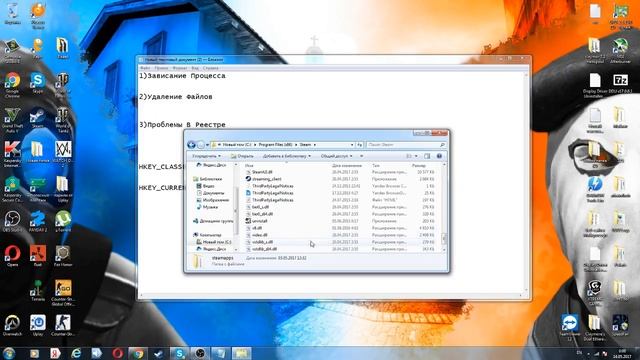This screenshot has height=360, width=640.
Task: Open Общий доступ dropdown in Explorer
Action: point(336,156)
